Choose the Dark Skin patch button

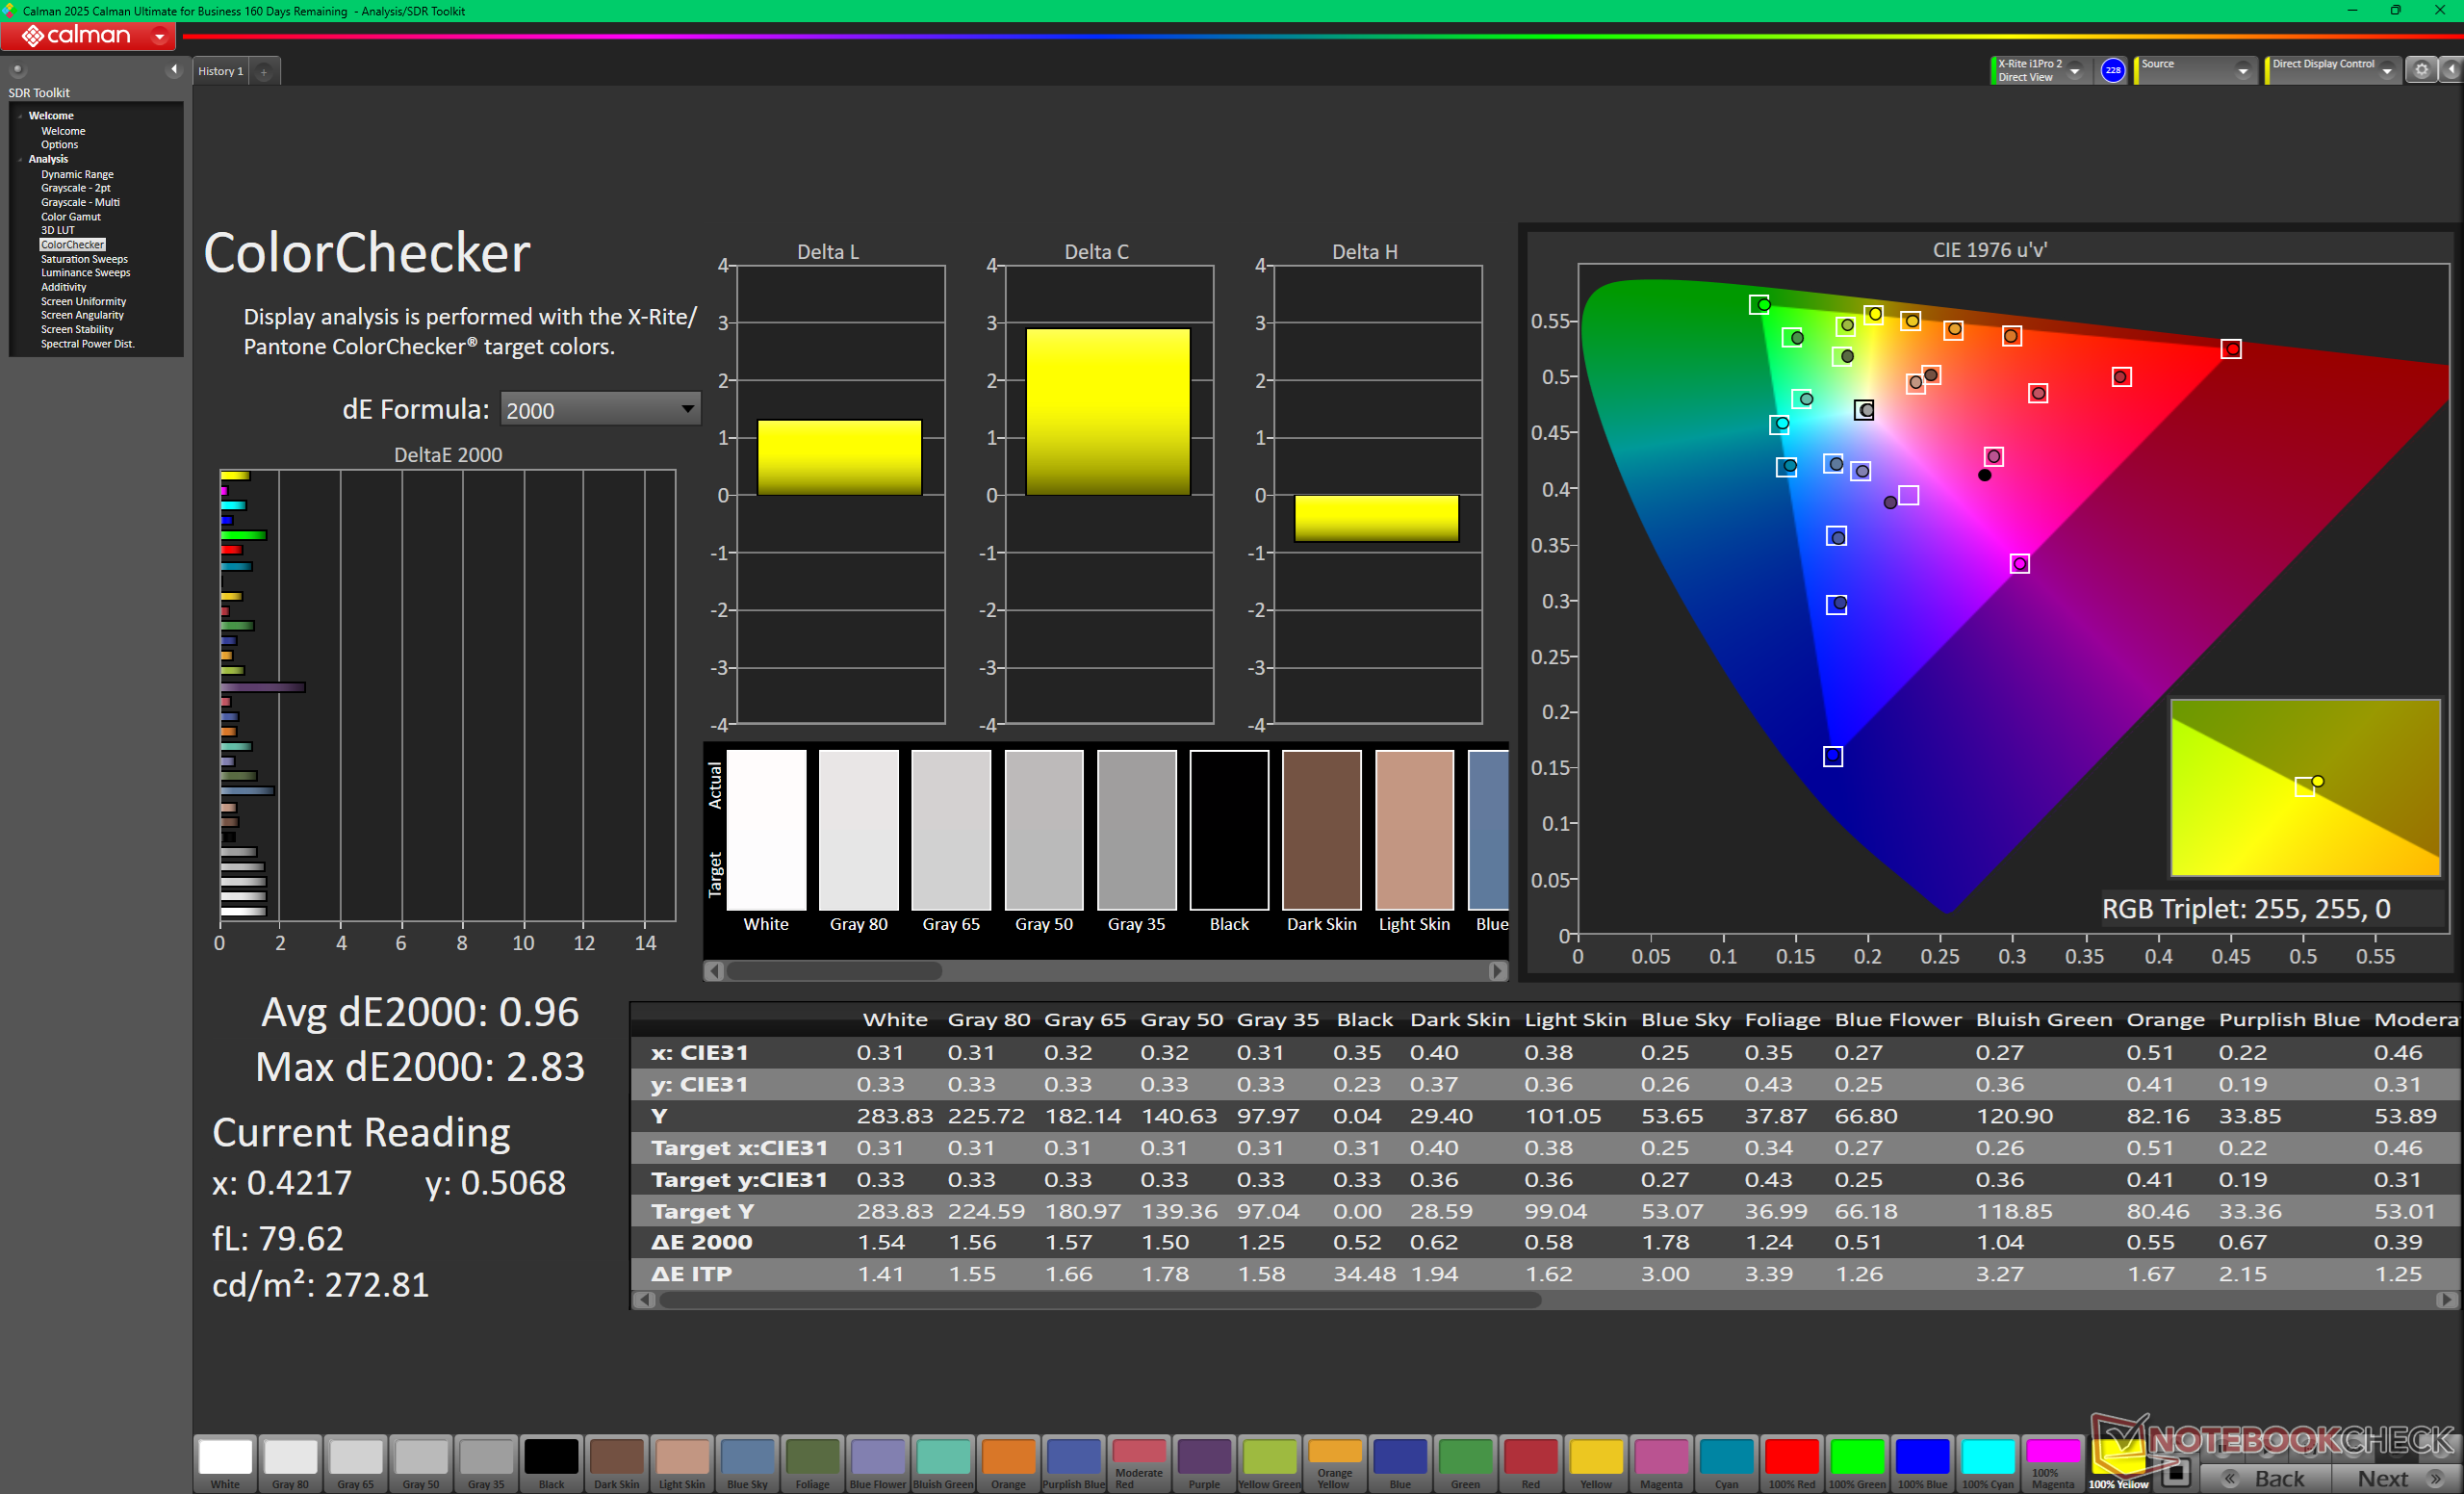[616, 1463]
